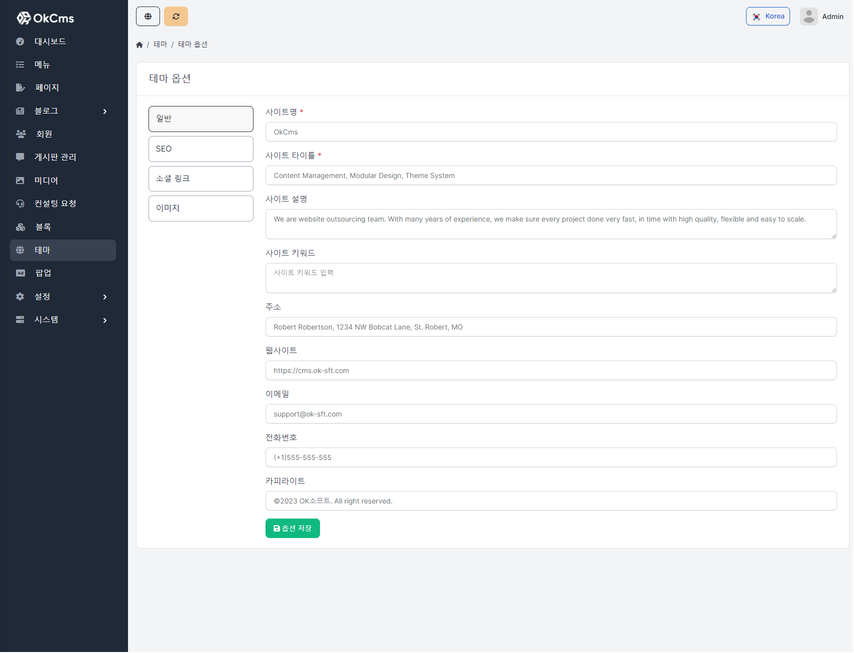Click the Admin user avatar icon
This screenshot has width=854, height=653.
(808, 16)
